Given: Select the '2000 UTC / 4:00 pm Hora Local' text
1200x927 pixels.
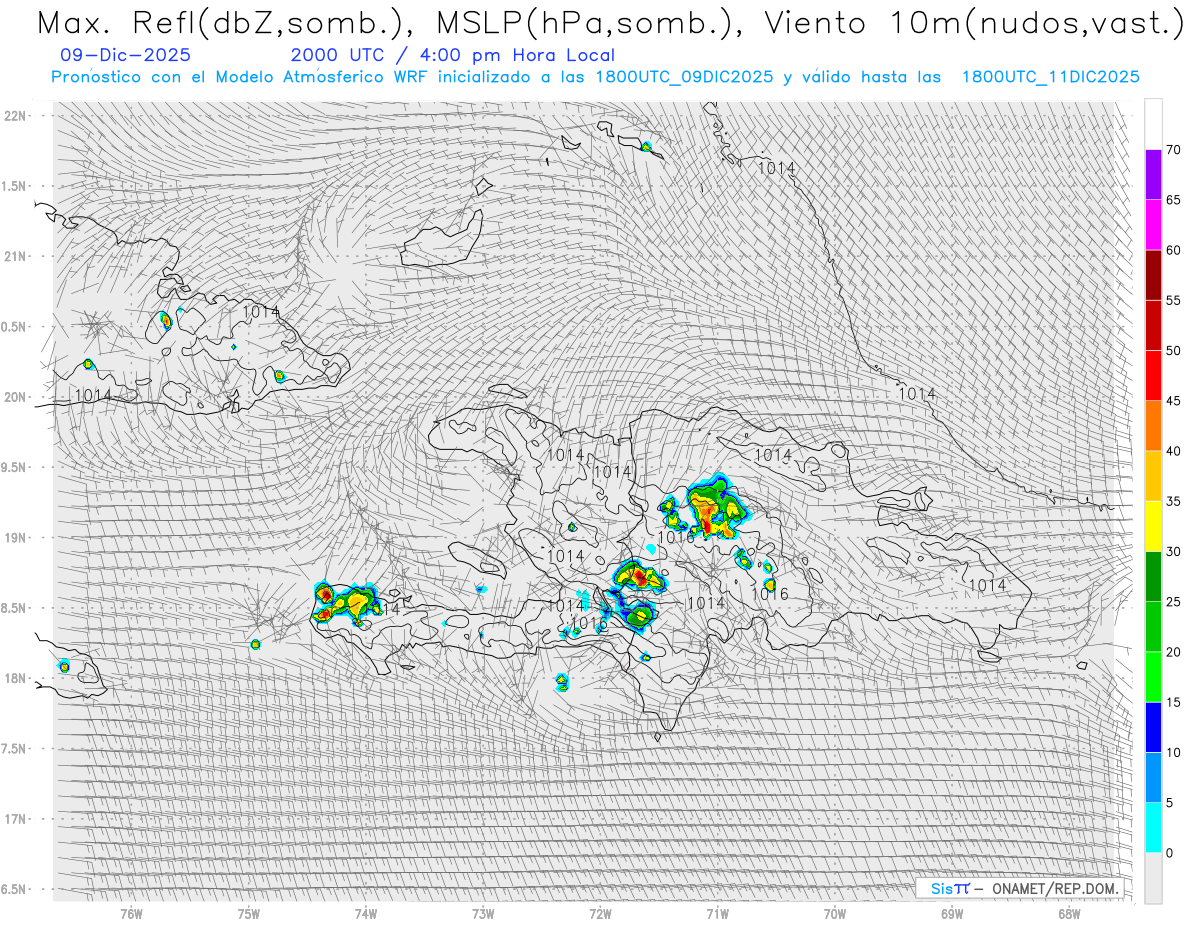Looking at the screenshot, I should point(452,55).
